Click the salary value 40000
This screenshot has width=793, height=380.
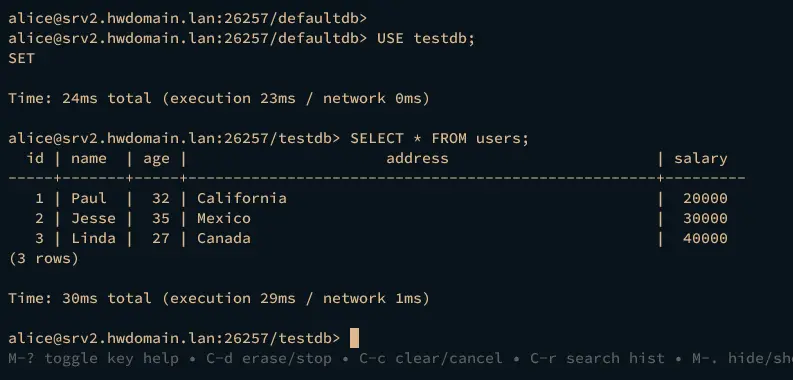[x=705, y=238]
